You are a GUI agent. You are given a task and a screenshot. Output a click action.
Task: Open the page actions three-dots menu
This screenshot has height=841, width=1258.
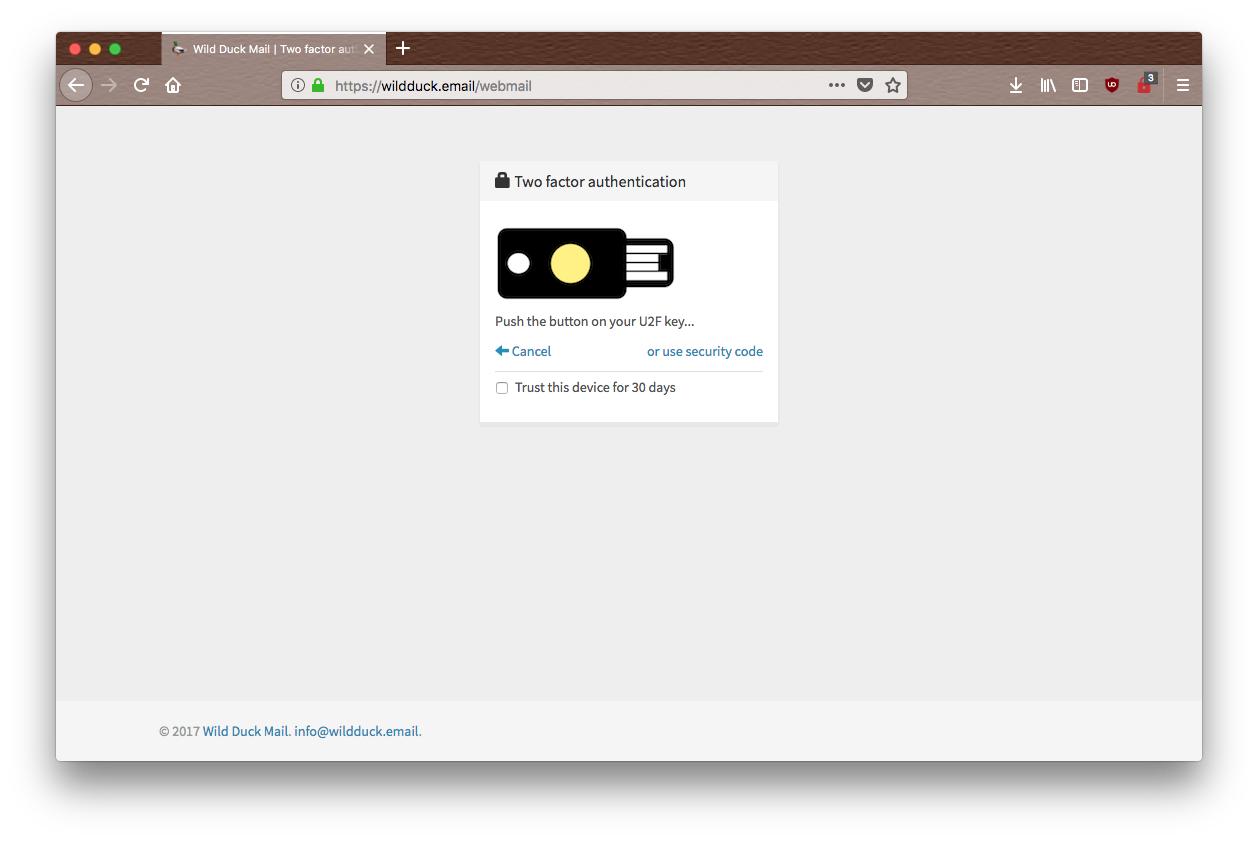tap(837, 85)
